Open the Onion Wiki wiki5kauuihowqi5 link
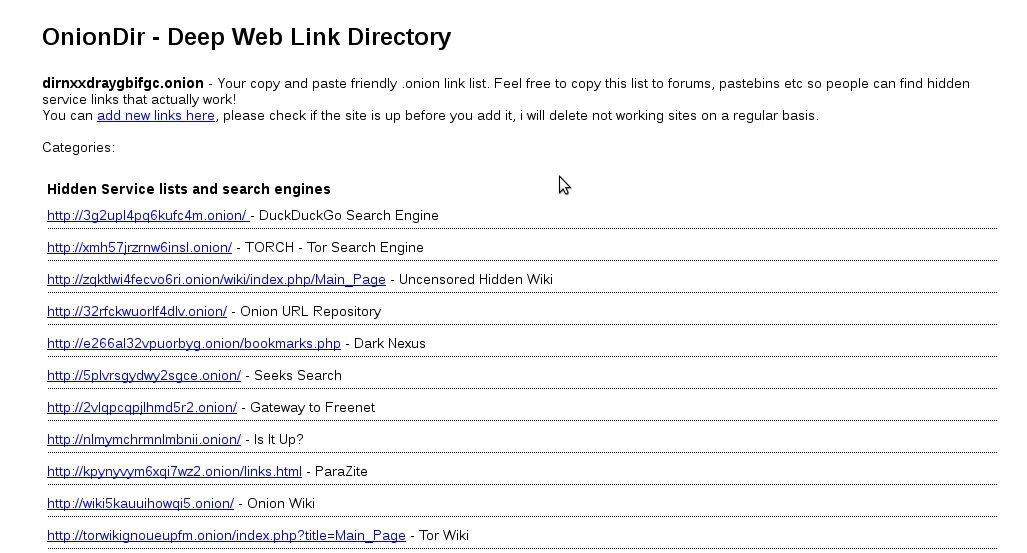Screen dimensions: 1027x553 (140, 504)
